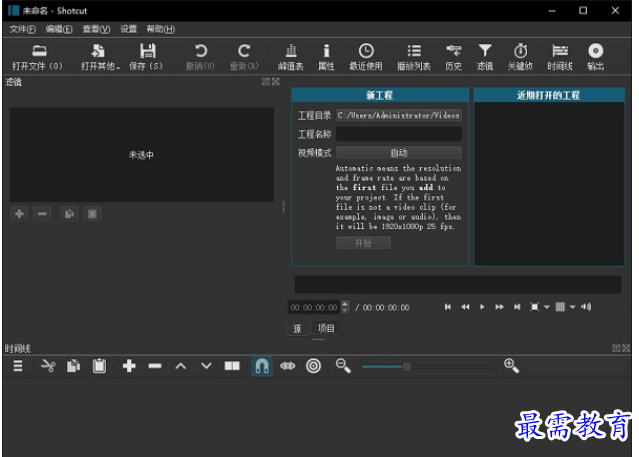This screenshot has height=457, width=639.
Task: Toggle ripple mode target icon
Action: [x=313, y=366]
